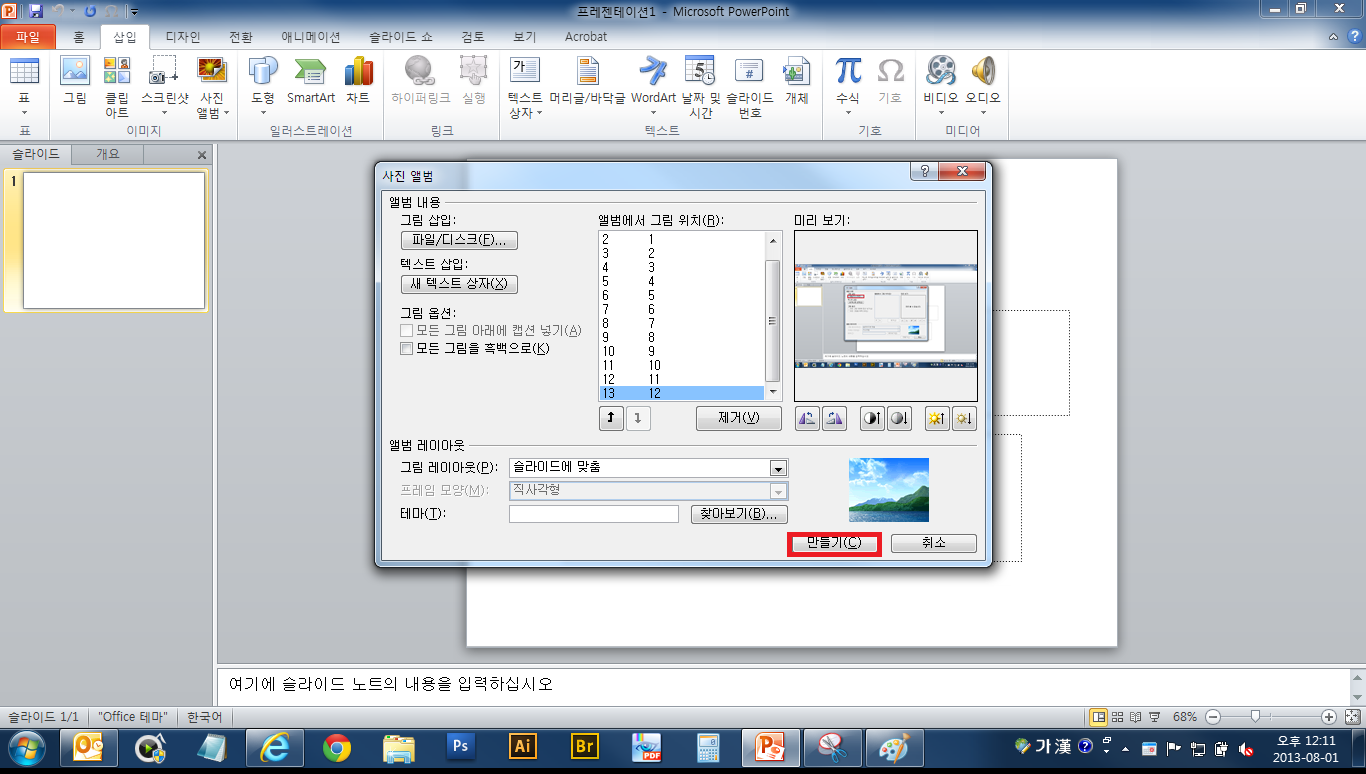The height and width of the screenshot is (774, 1366).
Task: Click the dialog help question mark icon
Action: click(924, 172)
